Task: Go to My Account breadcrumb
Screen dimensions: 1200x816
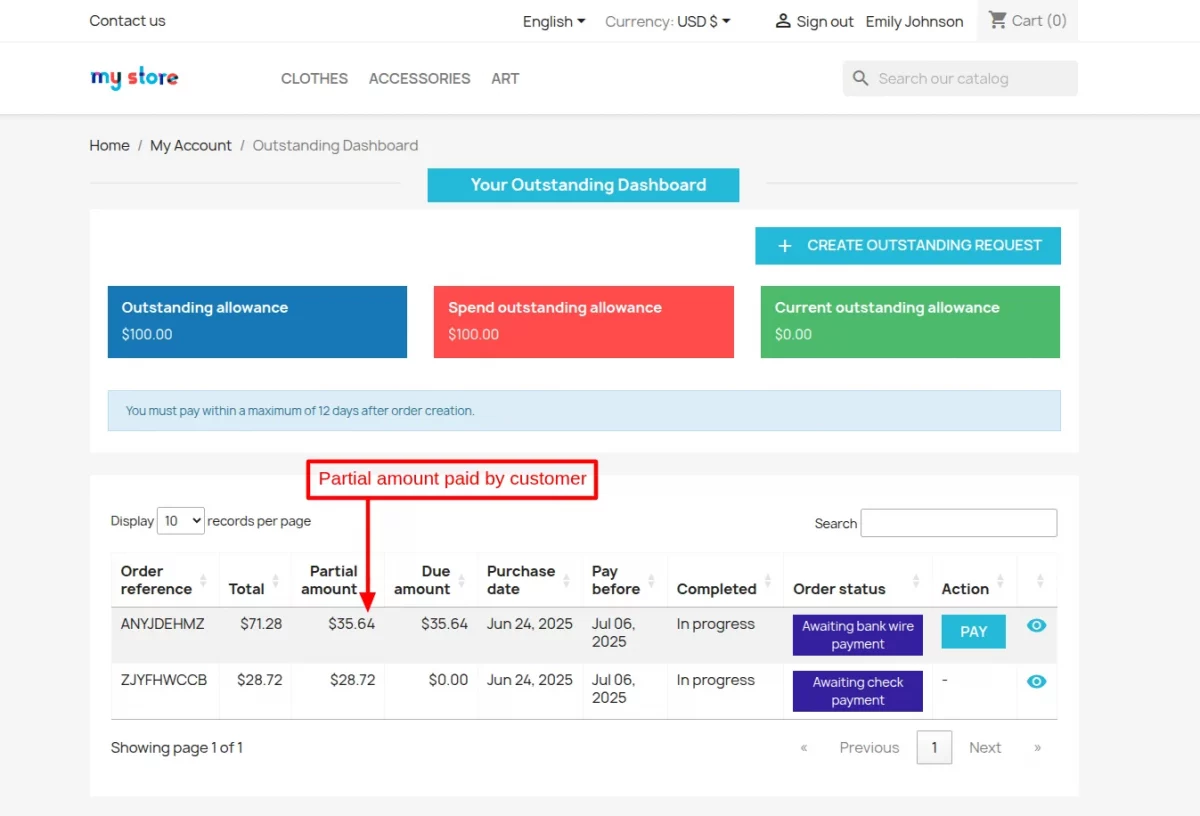Action: (191, 145)
